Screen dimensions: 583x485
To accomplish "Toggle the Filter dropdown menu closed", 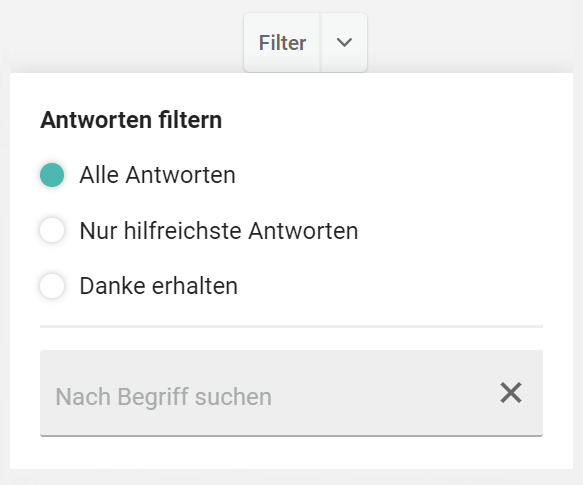I will [x=344, y=42].
